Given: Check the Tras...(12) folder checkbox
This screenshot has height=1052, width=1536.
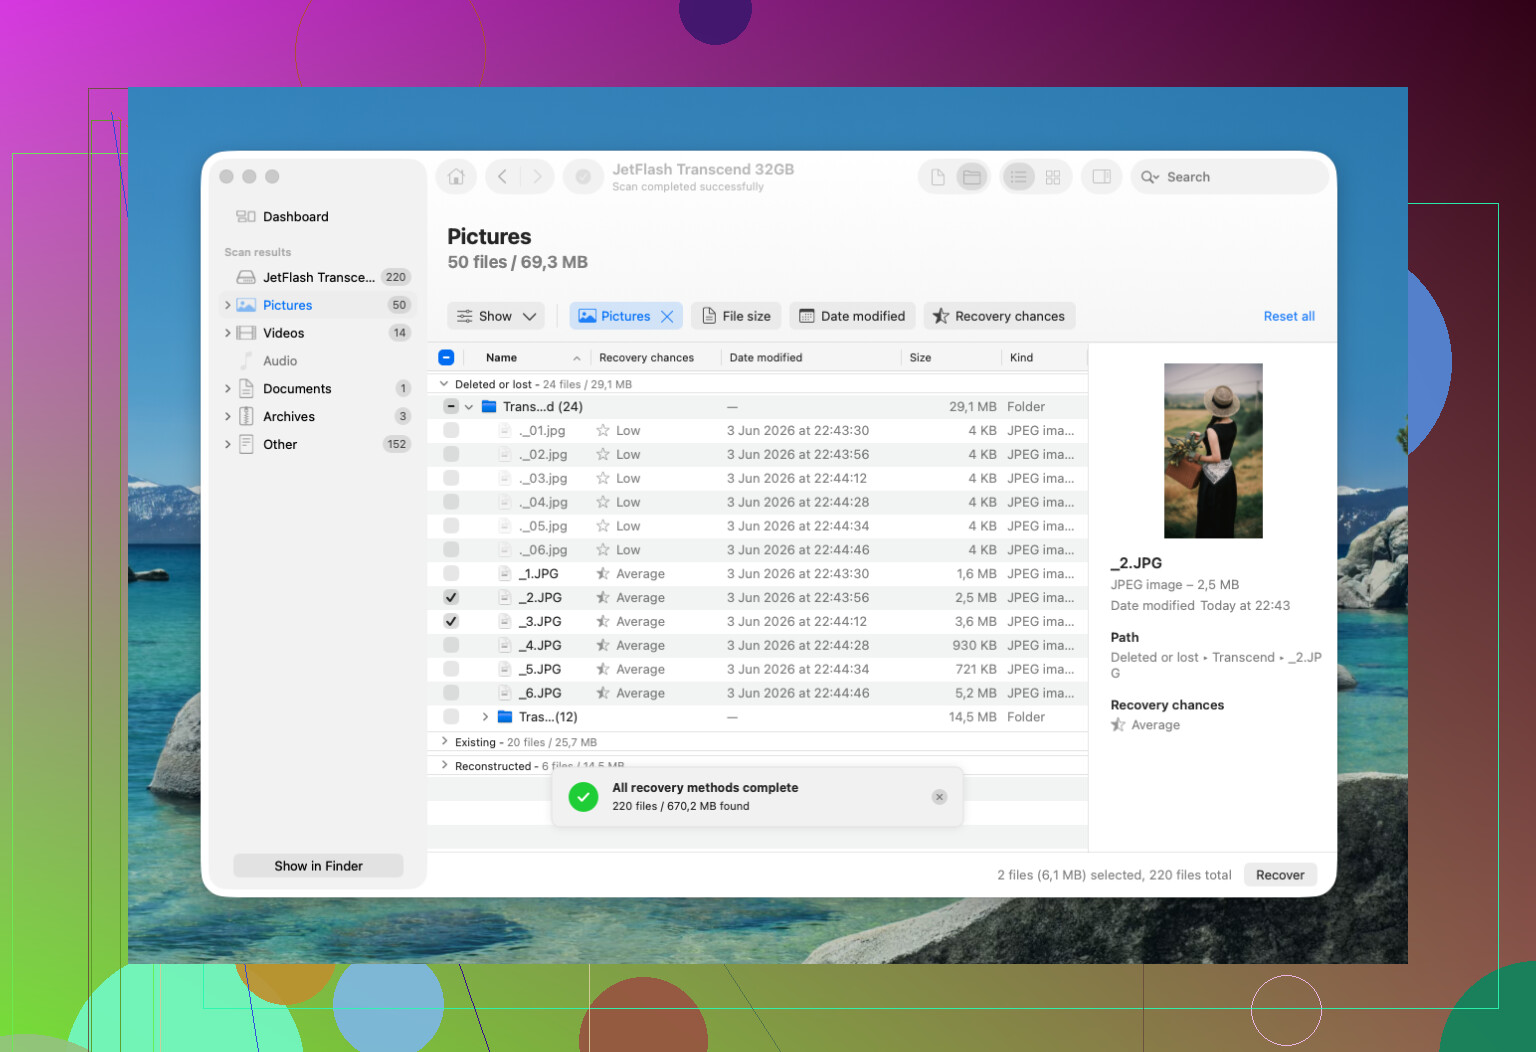Looking at the screenshot, I should pyautogui.click(x=451, y=717).
